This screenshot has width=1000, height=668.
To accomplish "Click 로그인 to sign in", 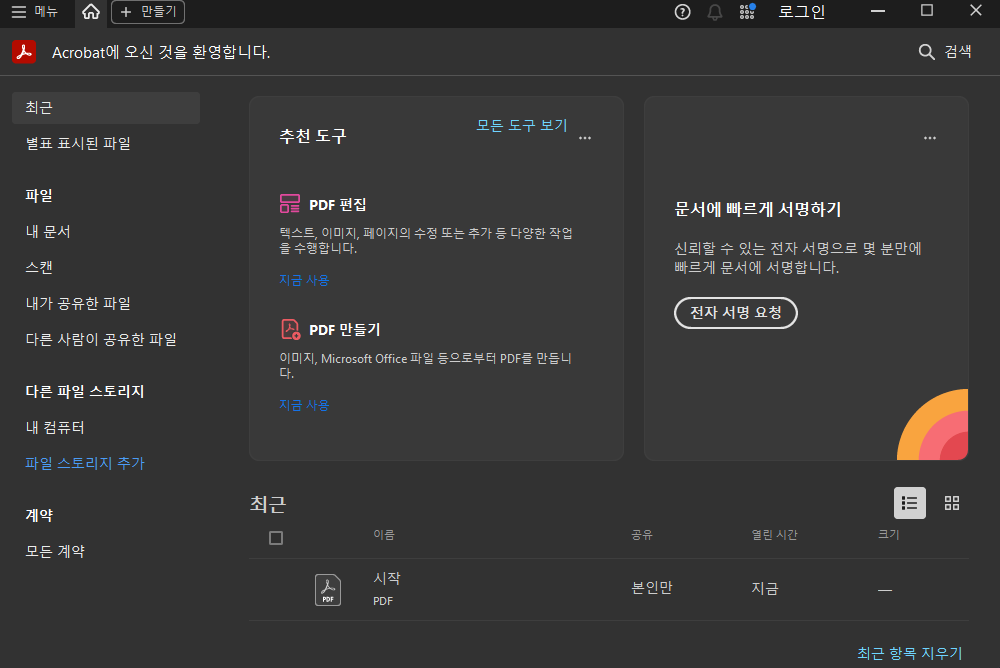I will click(802, 11).
